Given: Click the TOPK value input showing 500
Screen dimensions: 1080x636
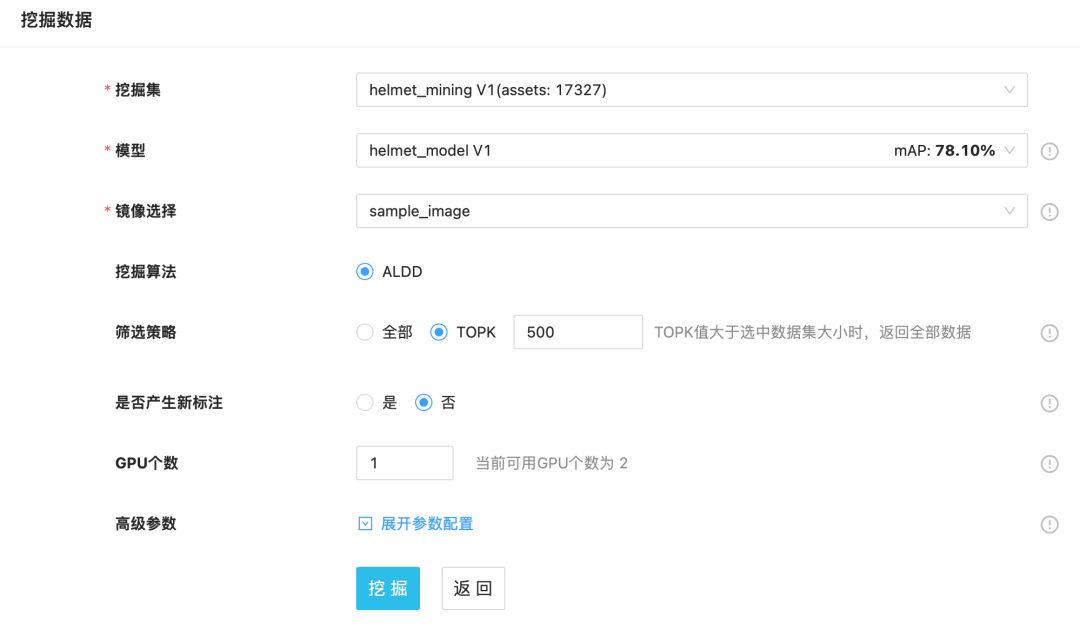Looking at the screenshot, I should 578,332.
